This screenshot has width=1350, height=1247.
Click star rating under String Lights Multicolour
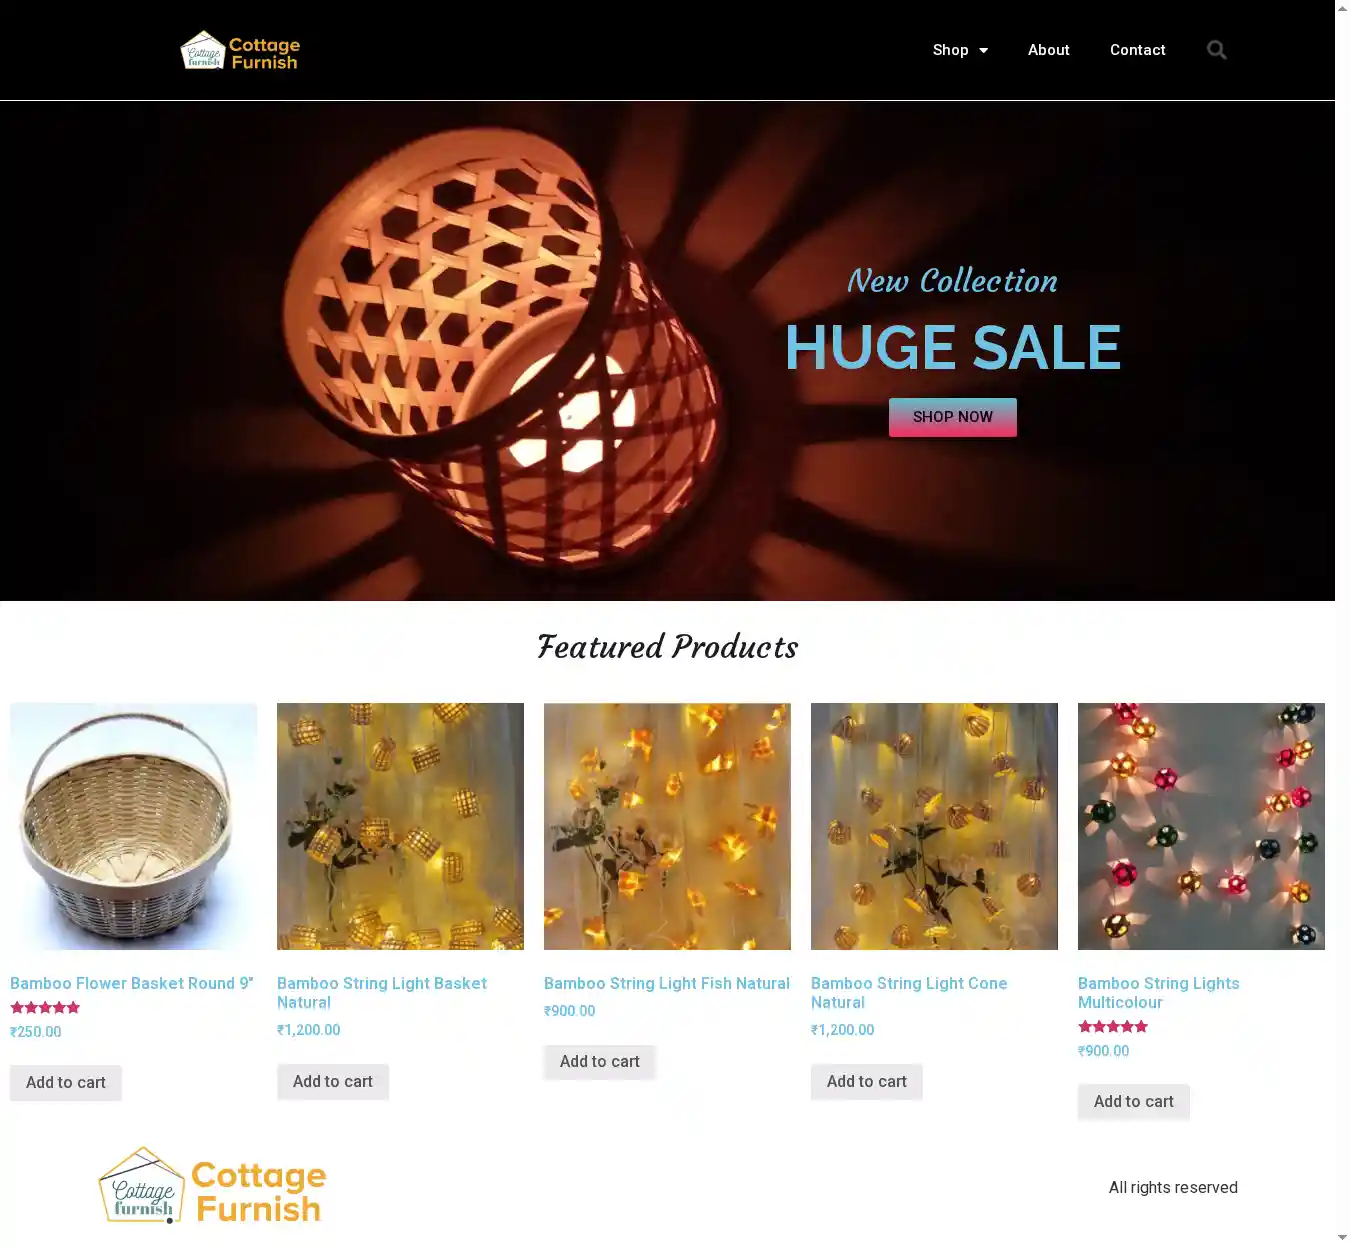coord(1113,1027)
